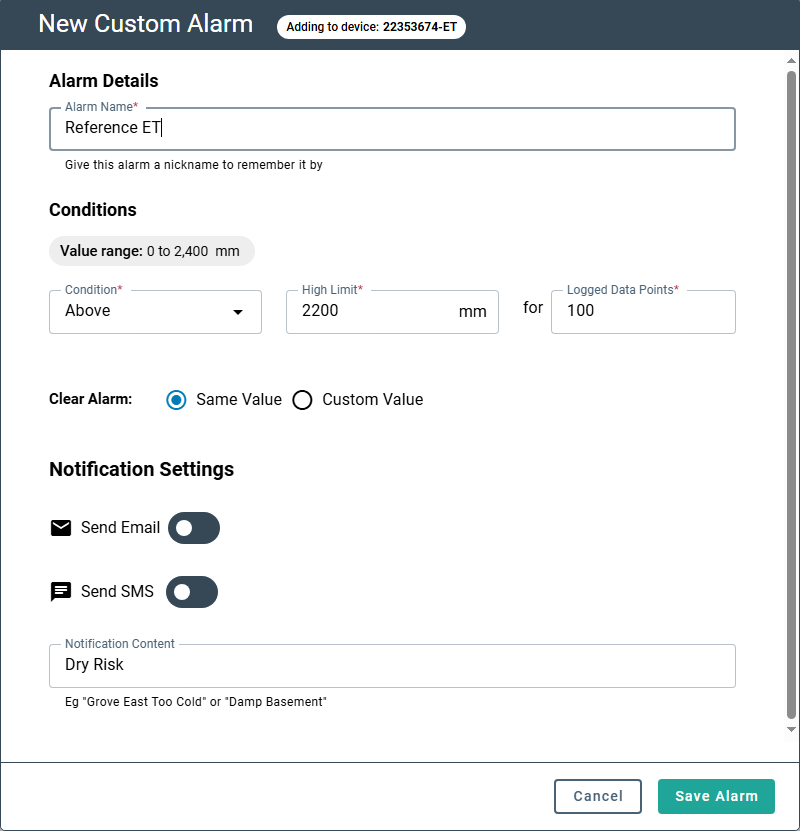The image size is (800, 831).
Task: Select the Same Value radio button
Action: [177, 400]
